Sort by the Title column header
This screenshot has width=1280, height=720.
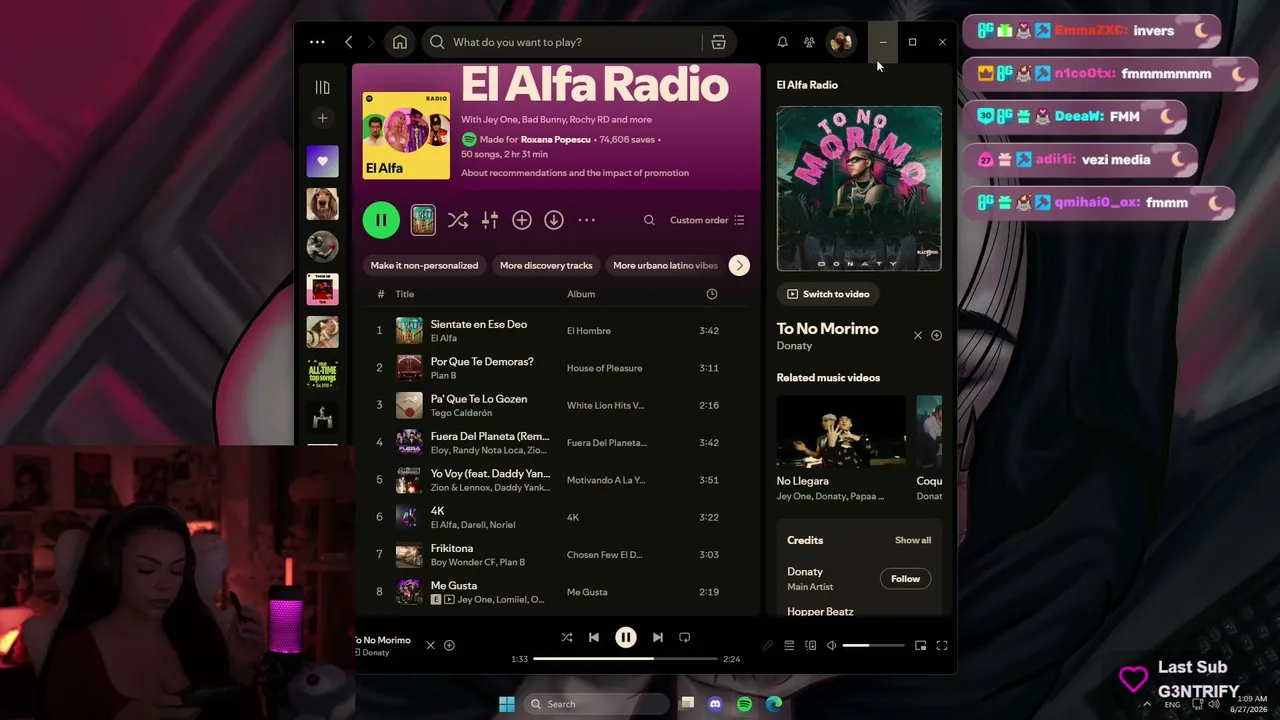point(404,294)
